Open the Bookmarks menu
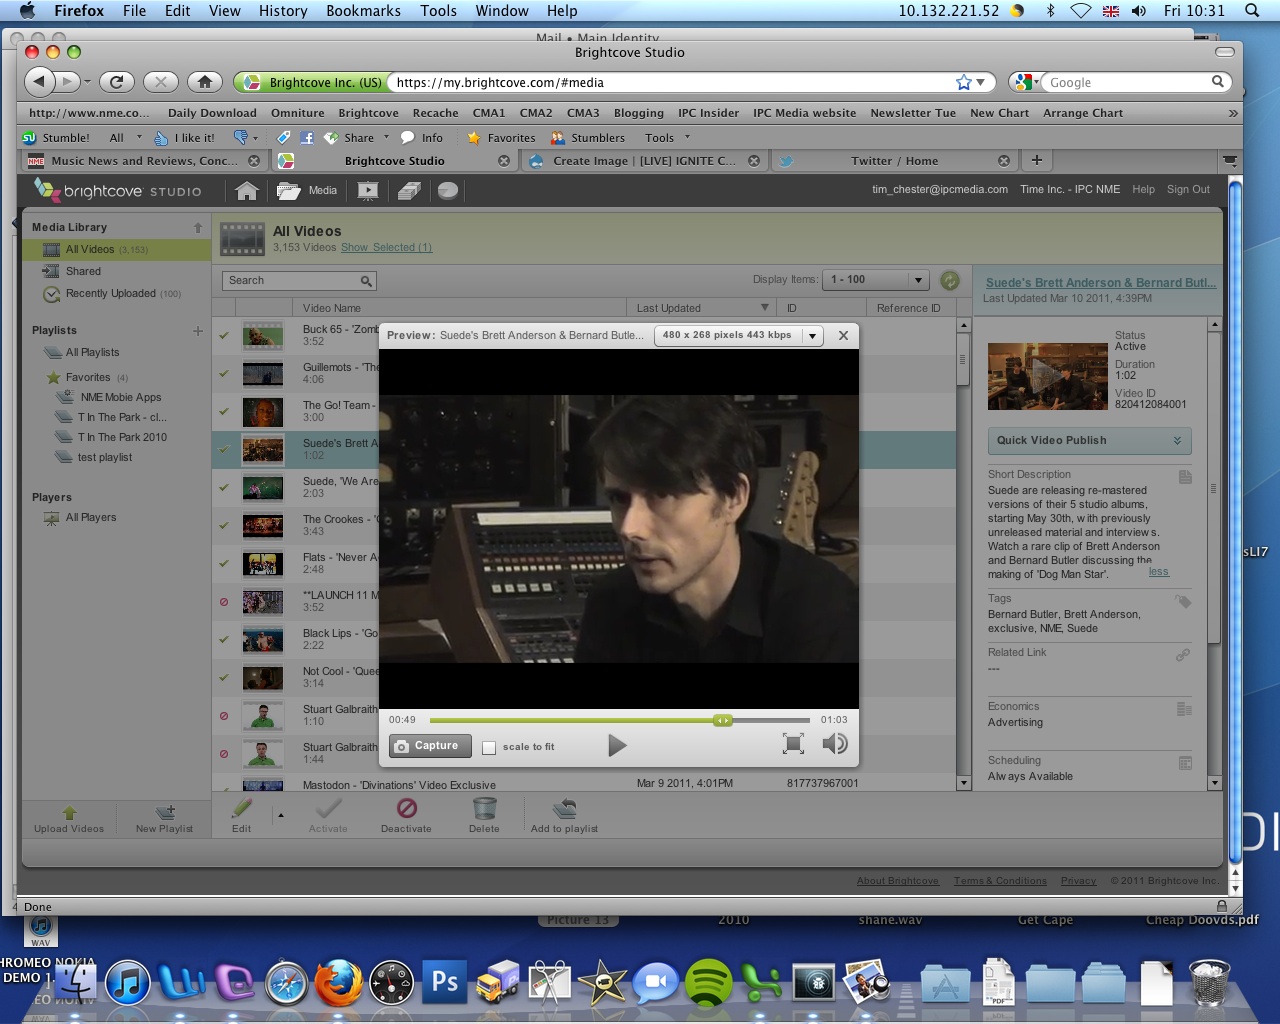This screenshot has width=1280, height=1024. tap(363, 10)
